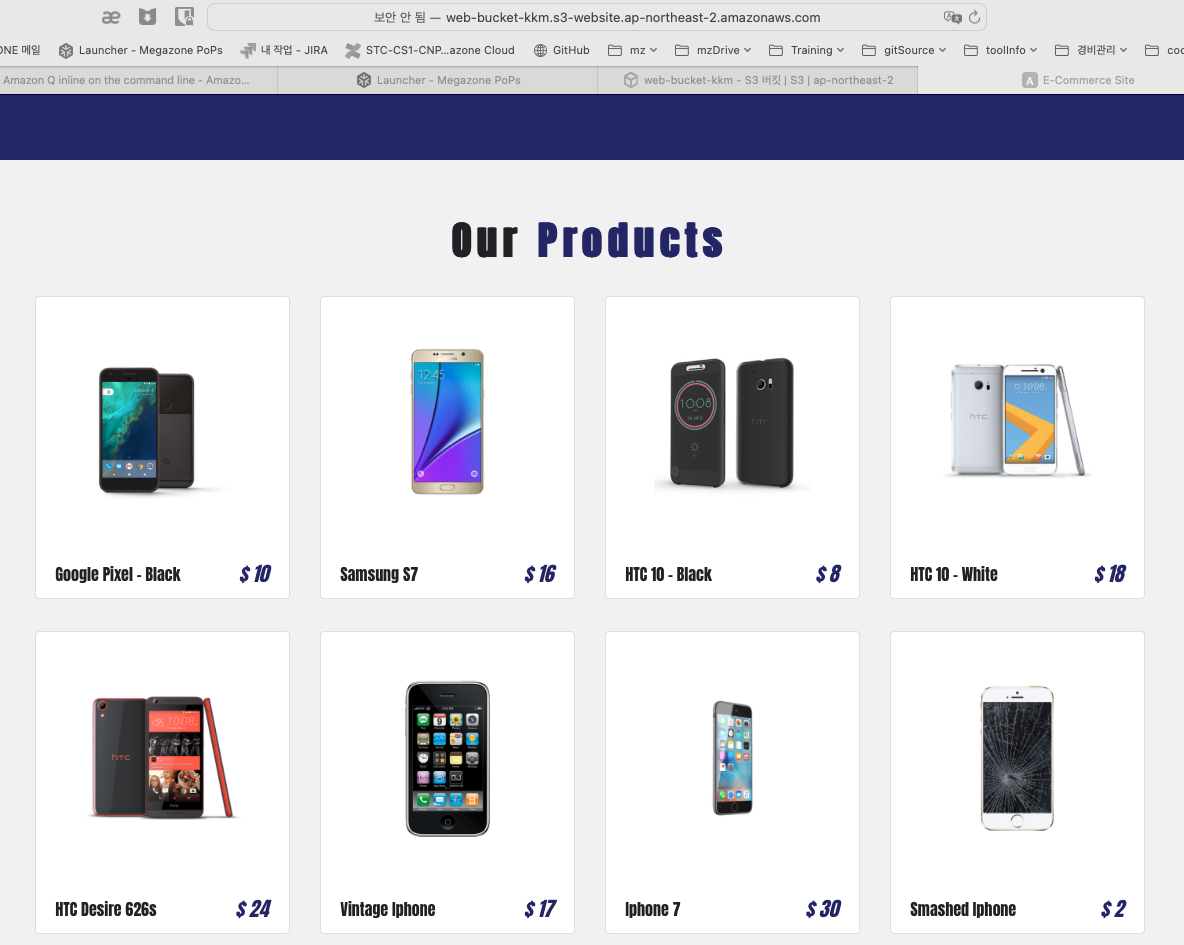Viewport: 1184px width, 945px height.
Task: Expand the Training bookmarks folder
Action: [x=806, y=50]
